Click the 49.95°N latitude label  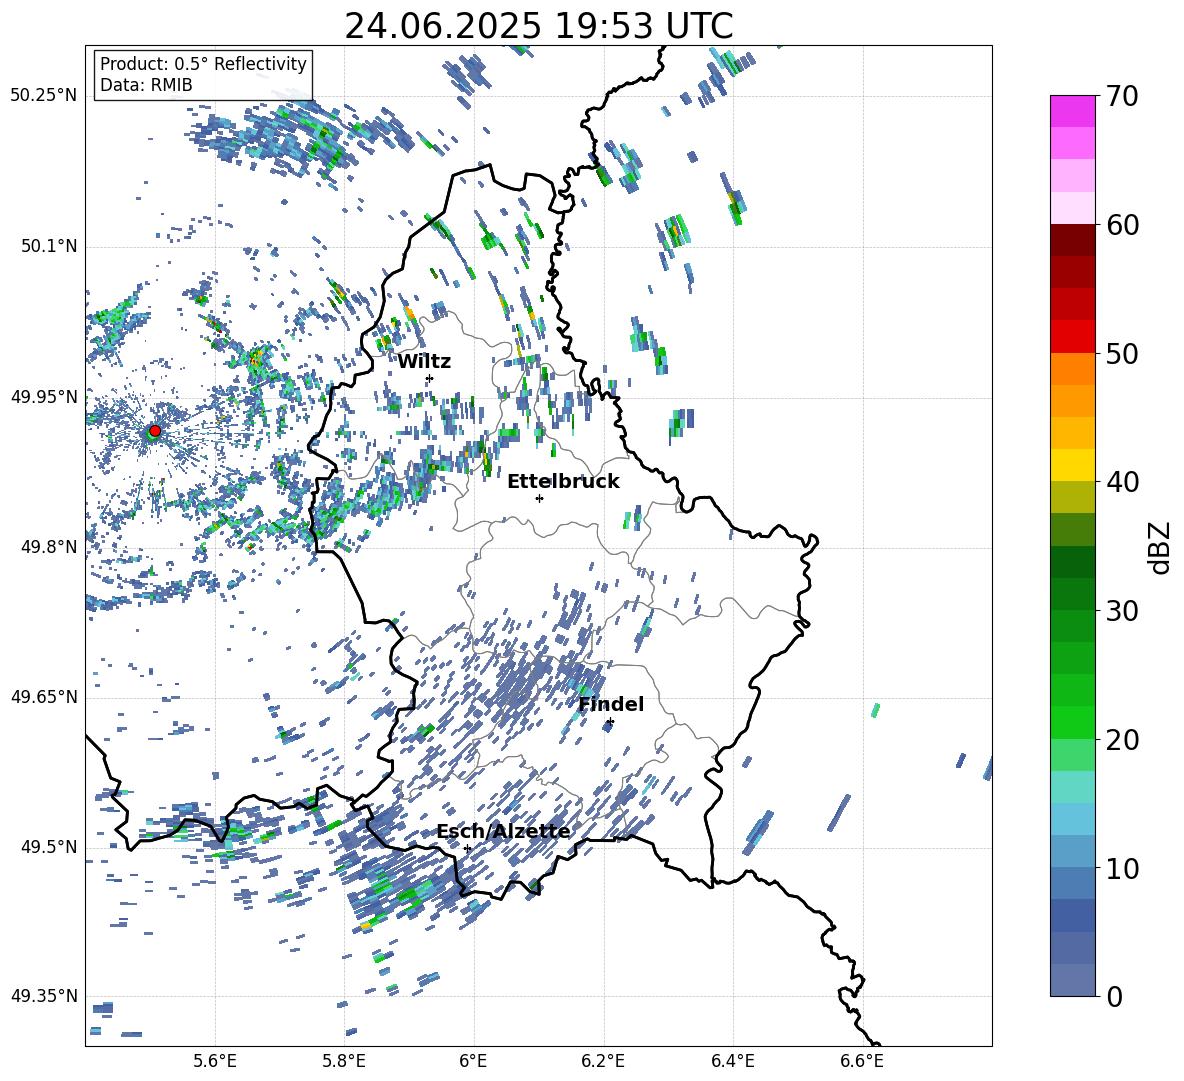(44, 396)
